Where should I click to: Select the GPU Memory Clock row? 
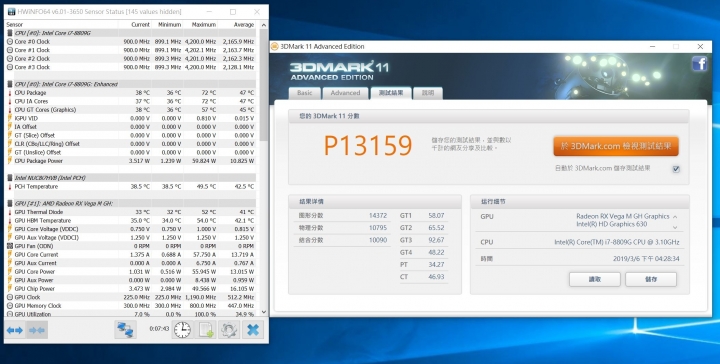click(x=130, y=306)
